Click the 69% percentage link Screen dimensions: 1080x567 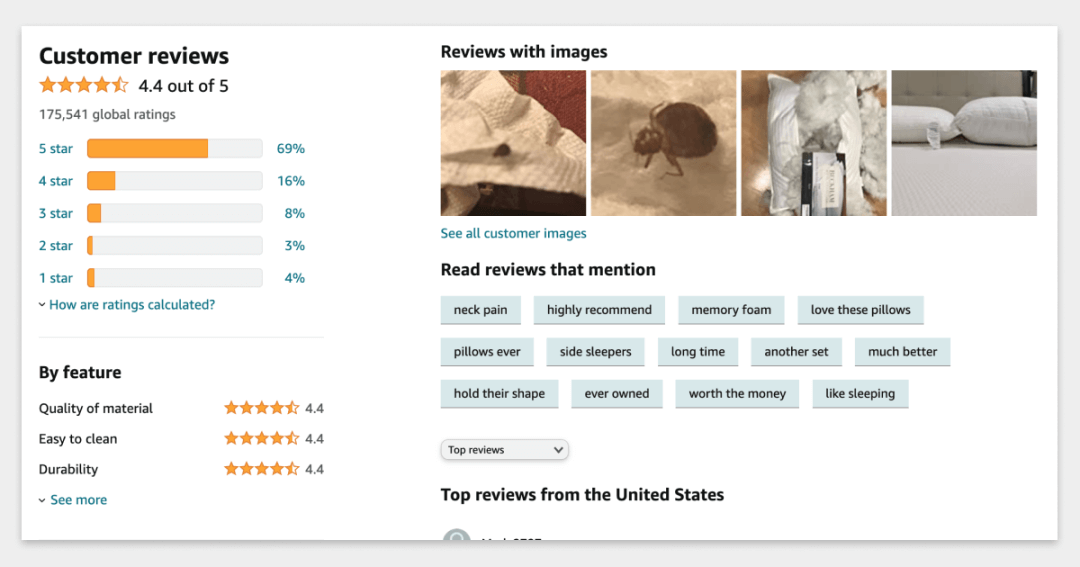pyautogui.click(x=291, y=149)
